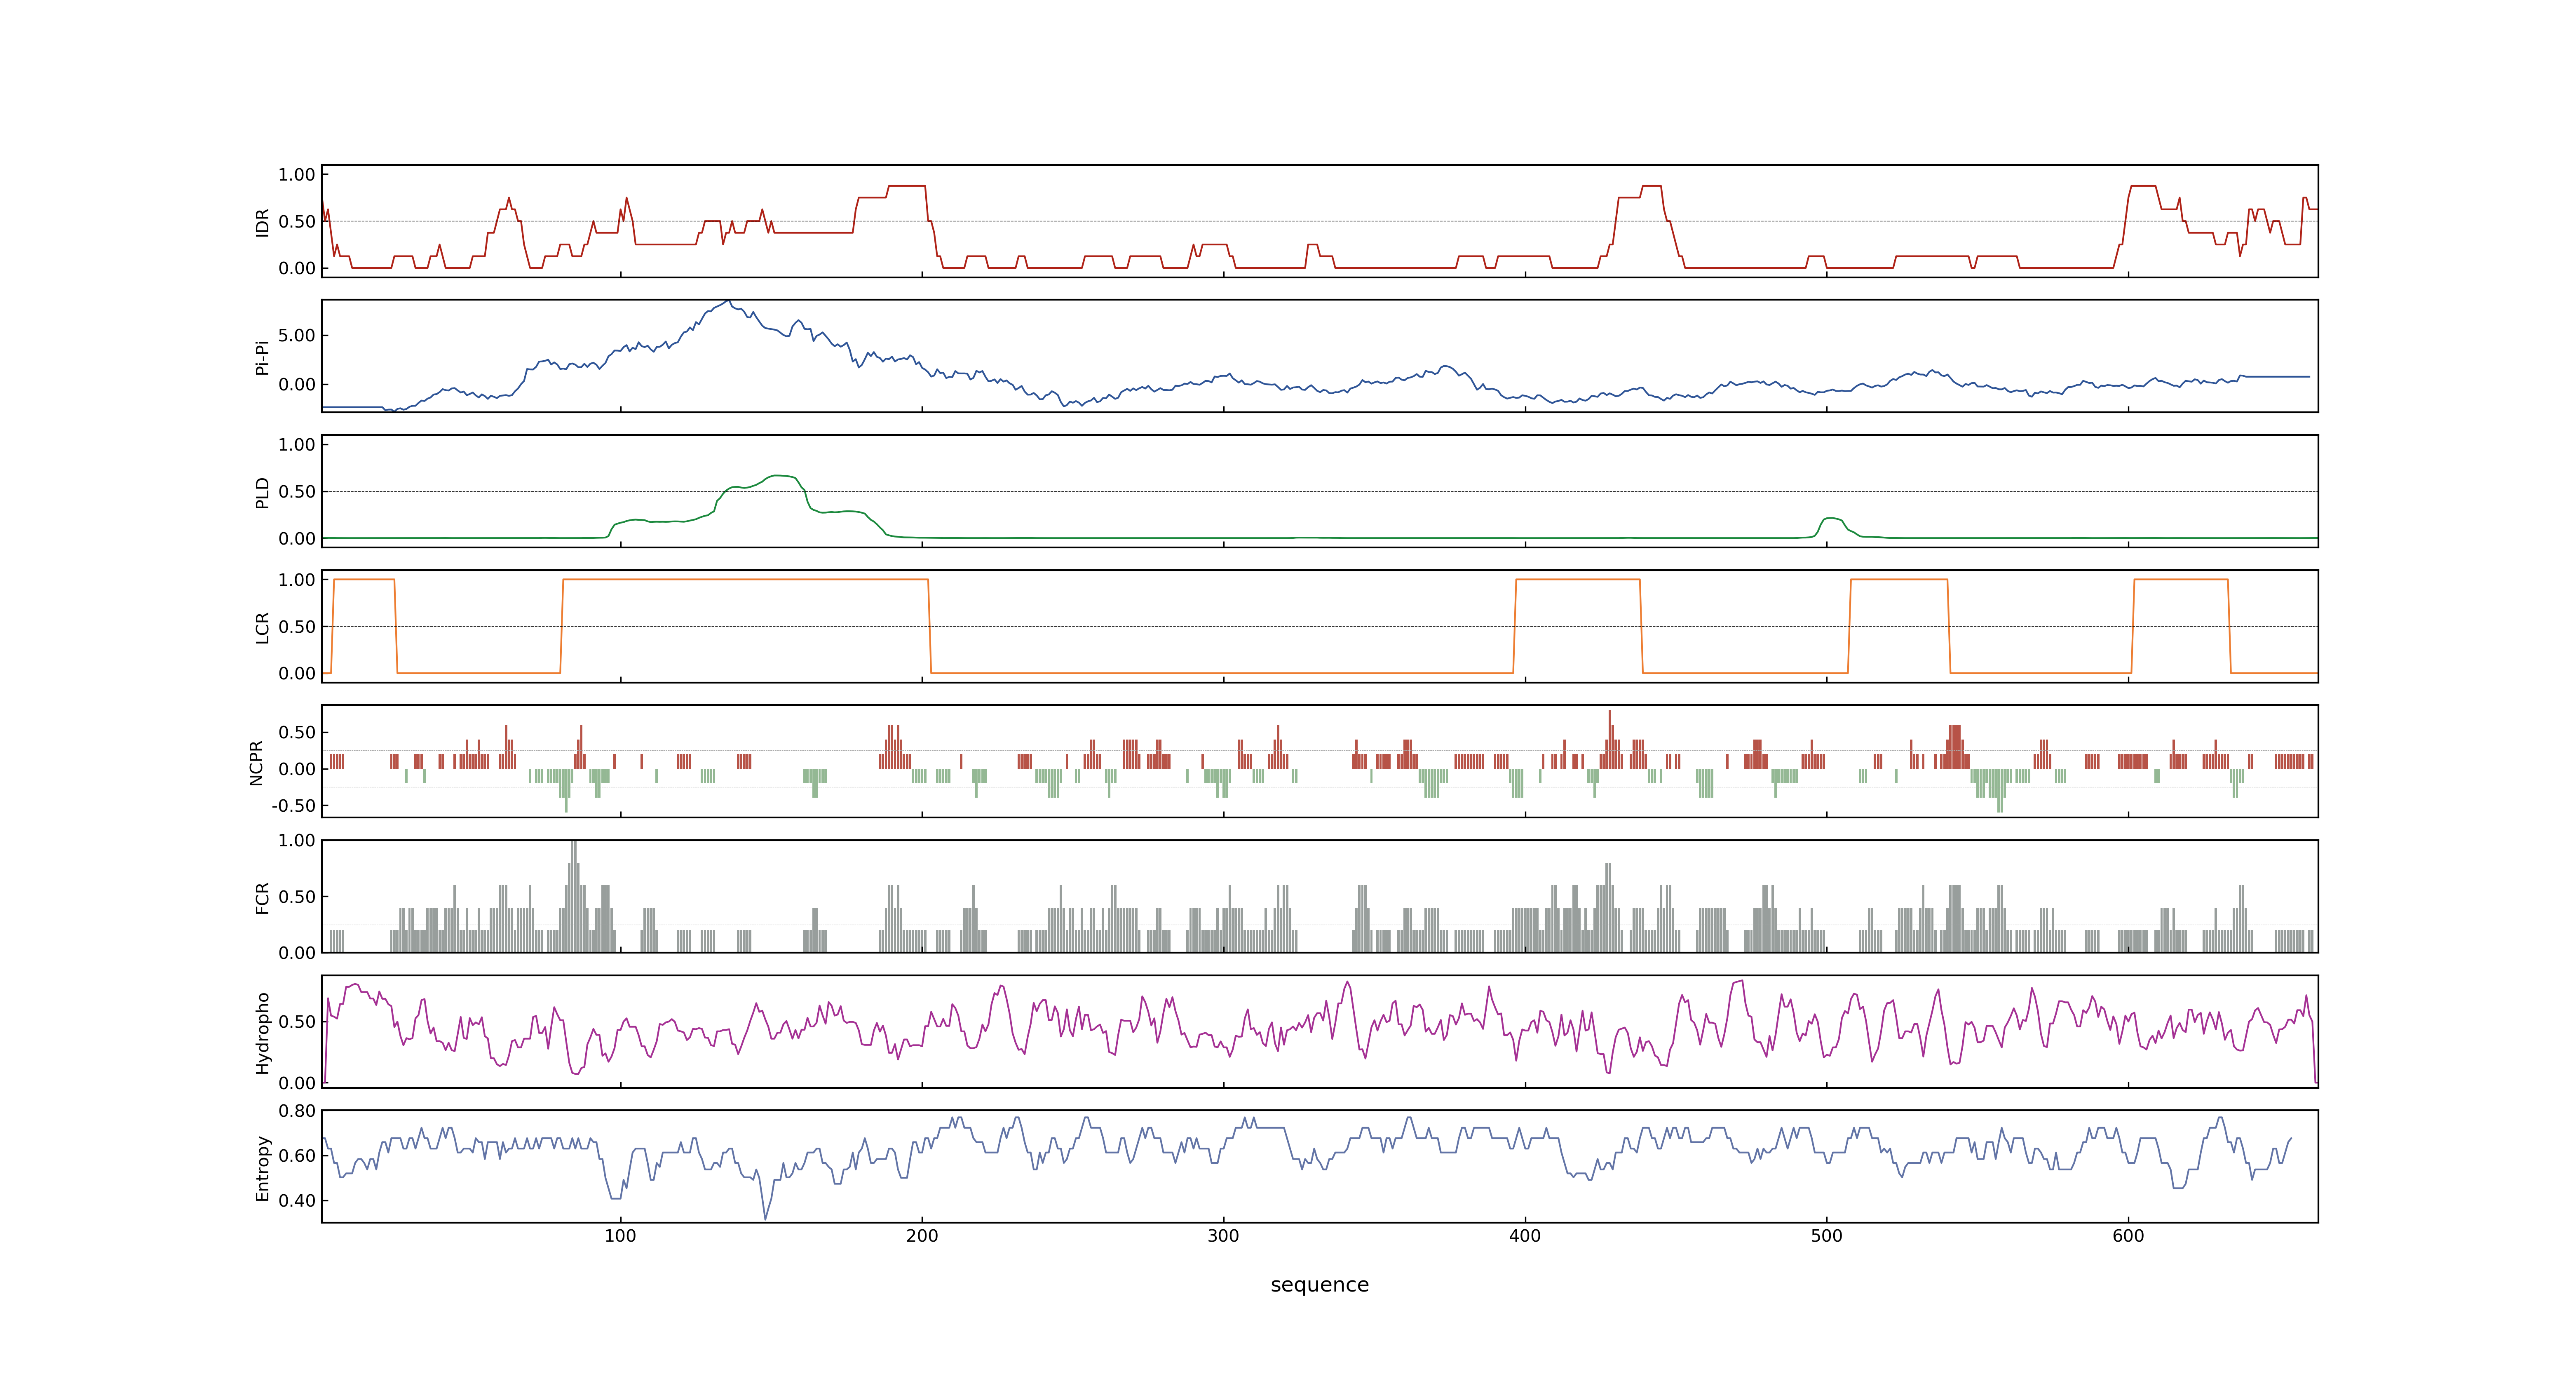Click the Entropy y-tick value 0.80
Image resolution: width=2576 pixels, height=1374 pixels.
tap(297, 1111)
